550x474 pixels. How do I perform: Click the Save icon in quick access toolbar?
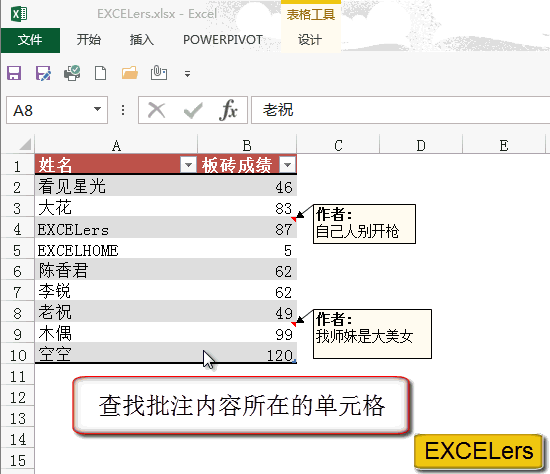point(14,73)
